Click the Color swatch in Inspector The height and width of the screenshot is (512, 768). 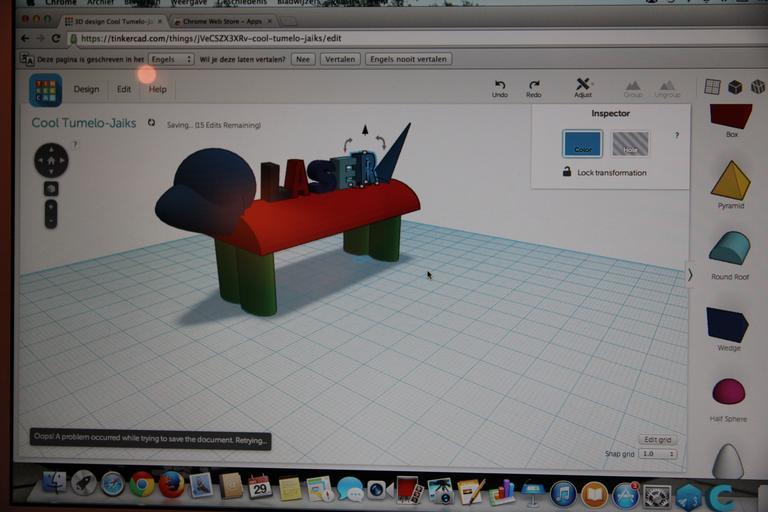click(582, 144)
